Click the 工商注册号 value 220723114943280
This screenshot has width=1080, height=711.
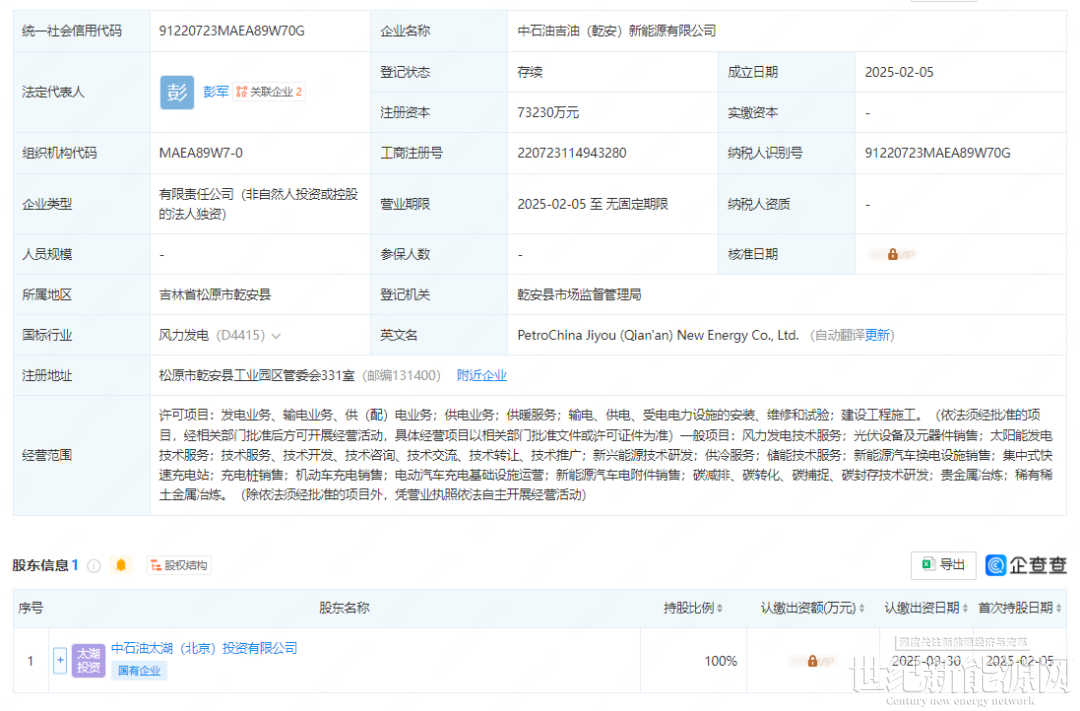572,153
